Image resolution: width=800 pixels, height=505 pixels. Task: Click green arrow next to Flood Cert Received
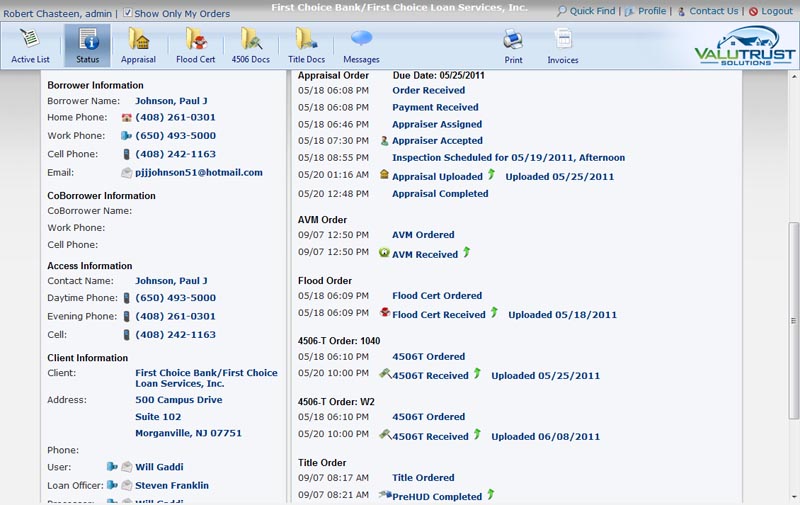(494, 313)
